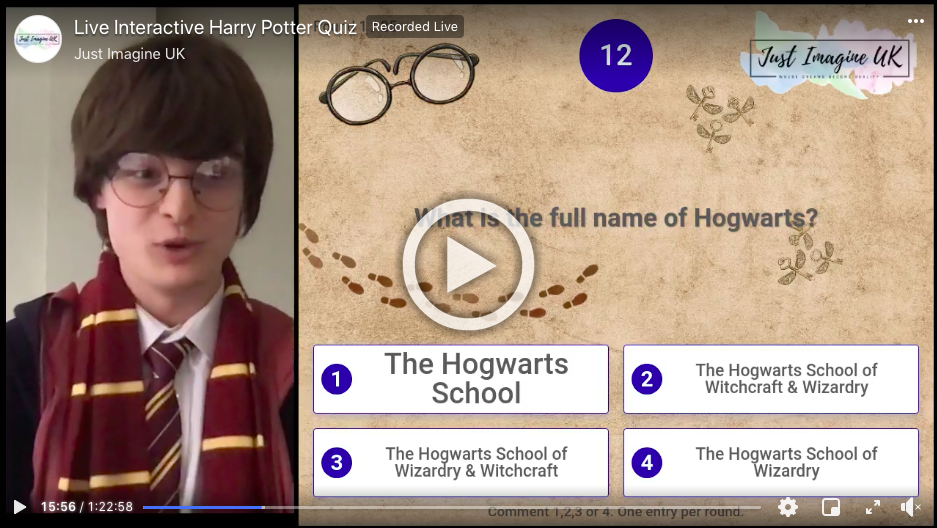
Task: Click the number 3 answer circle
Action: pyautogui.click(x=336, y=463)
